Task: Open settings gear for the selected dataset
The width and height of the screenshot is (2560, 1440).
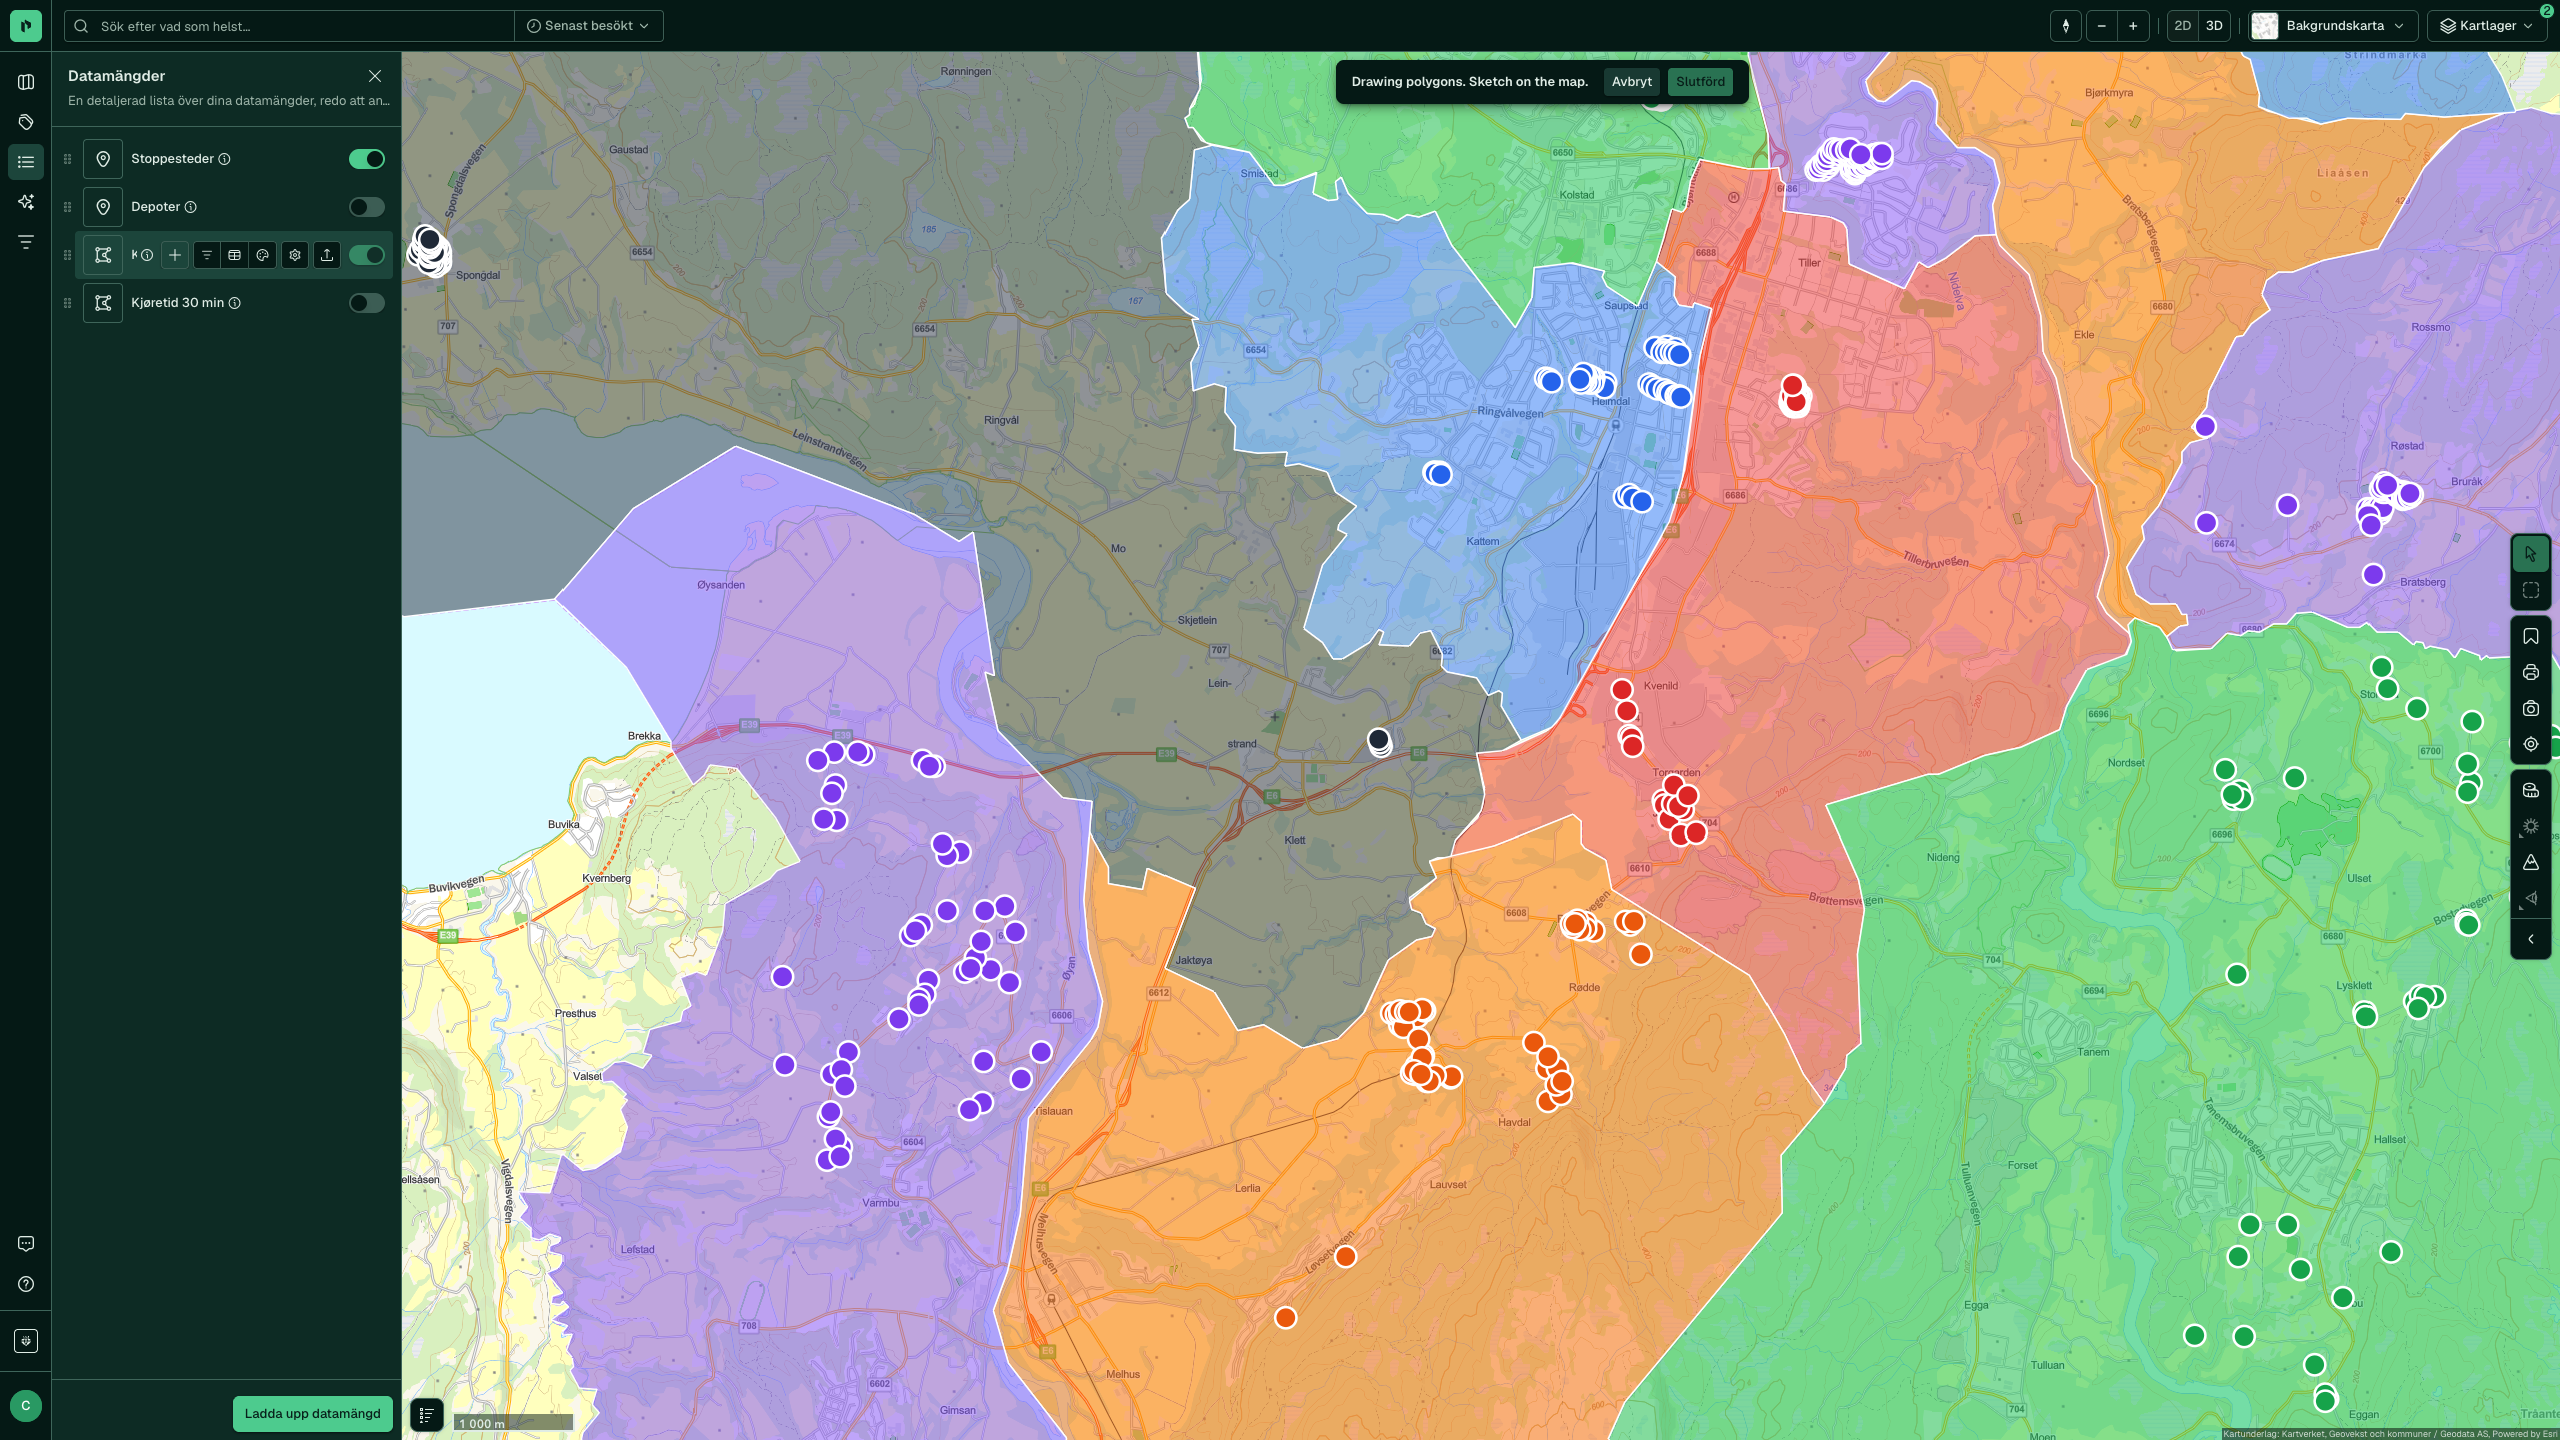Action: [295, 255]
